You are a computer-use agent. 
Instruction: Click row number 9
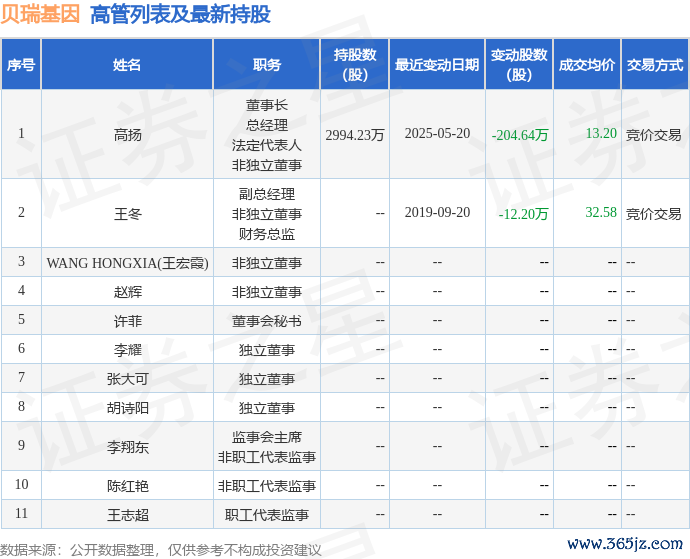pyautogui.click(x=21, y=445)
